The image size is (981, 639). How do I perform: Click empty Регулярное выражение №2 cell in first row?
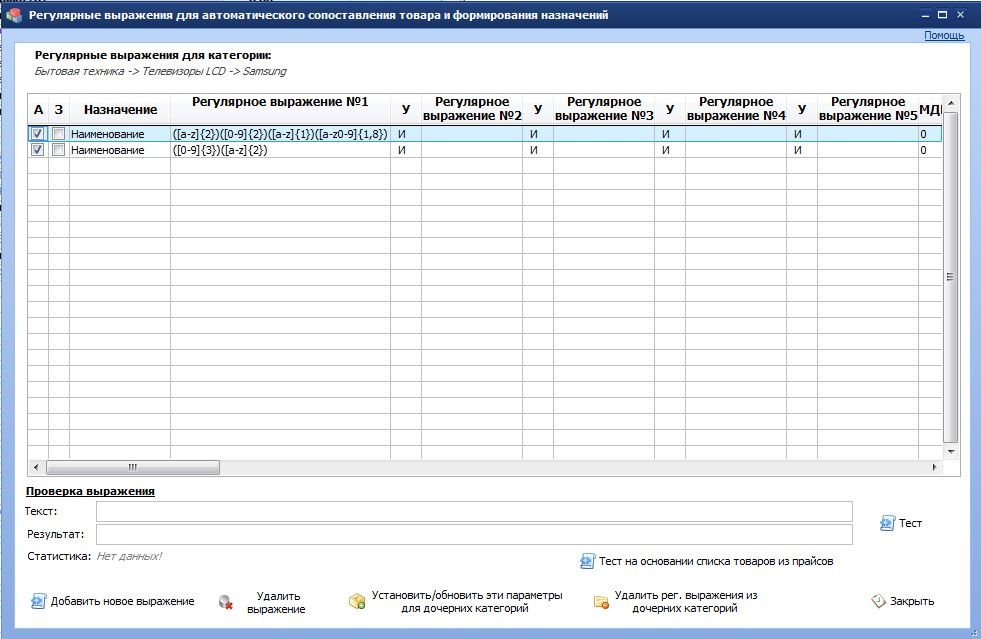[472, 133]
